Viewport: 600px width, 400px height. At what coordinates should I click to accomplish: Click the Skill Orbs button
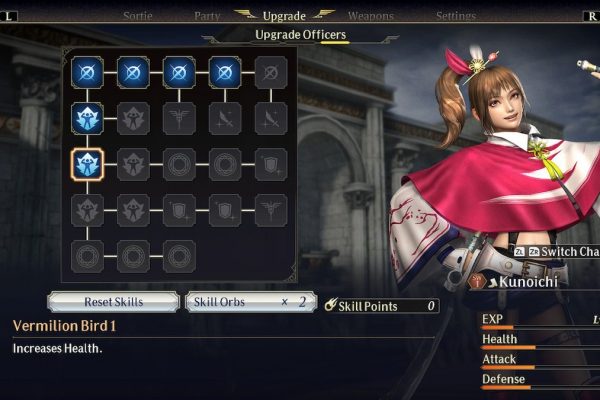[251, 302]
